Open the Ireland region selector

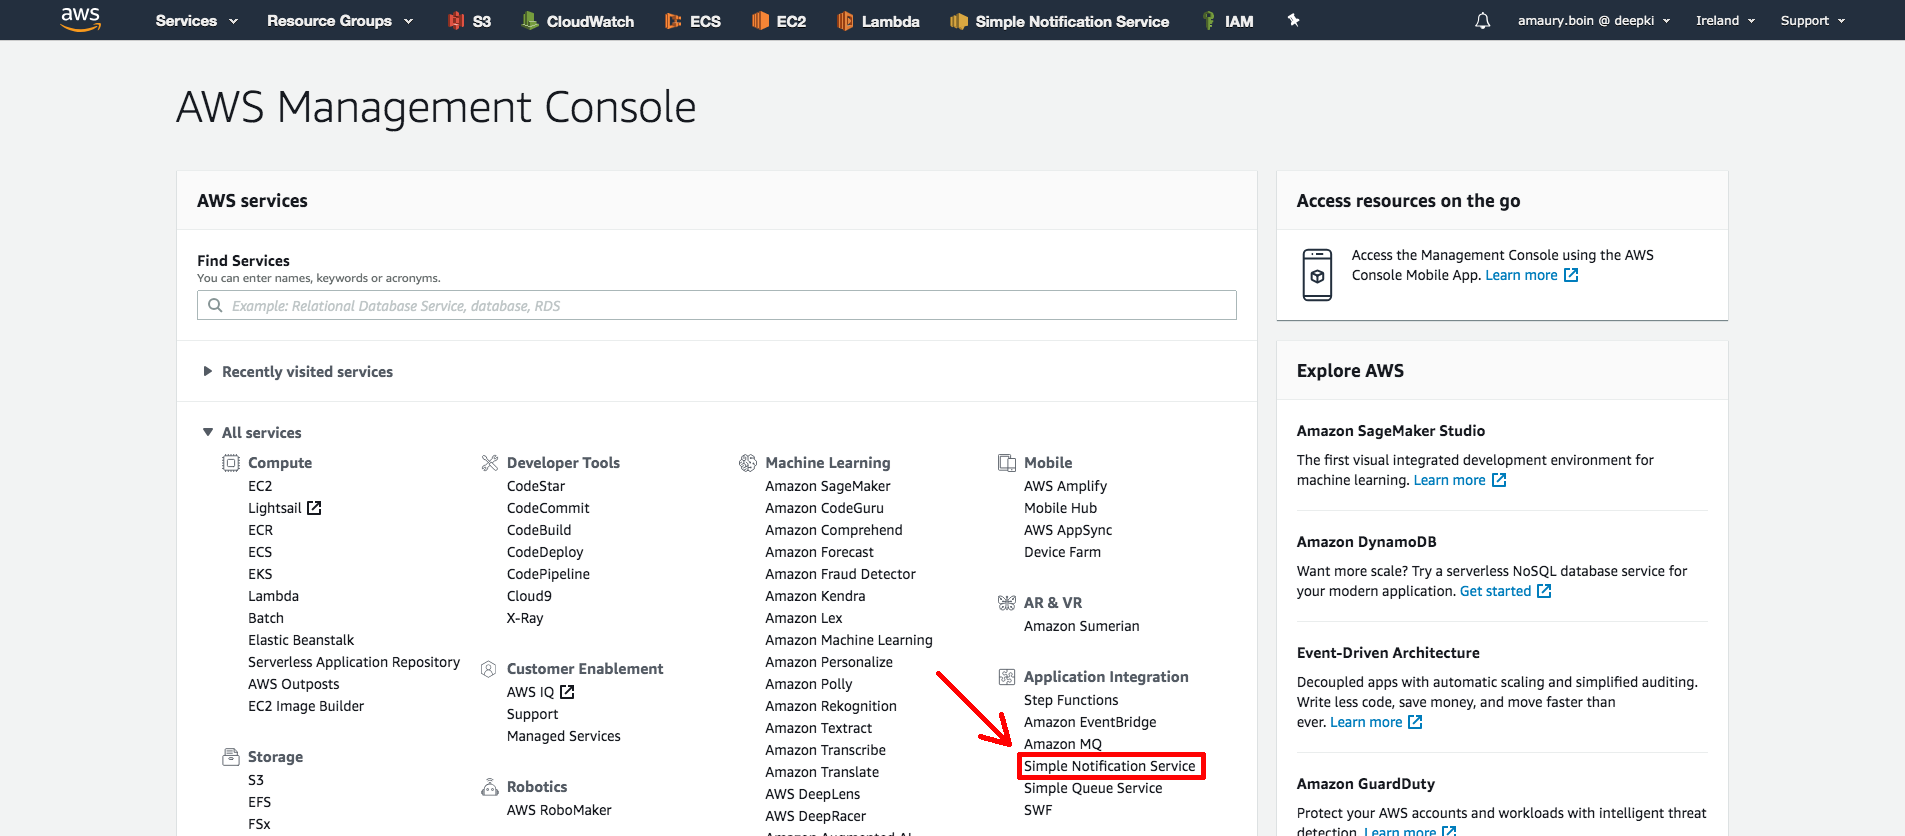pyautogui.click(x=1725, y=21)
